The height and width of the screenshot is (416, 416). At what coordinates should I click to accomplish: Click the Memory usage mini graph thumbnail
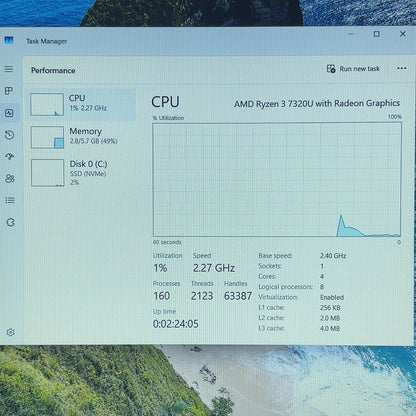click(47, 137)
